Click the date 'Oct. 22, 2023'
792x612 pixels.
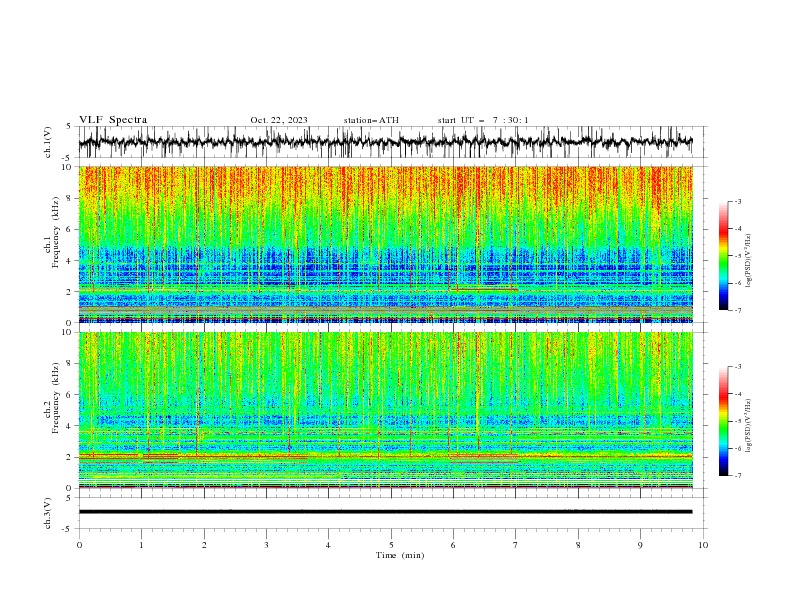279,120
